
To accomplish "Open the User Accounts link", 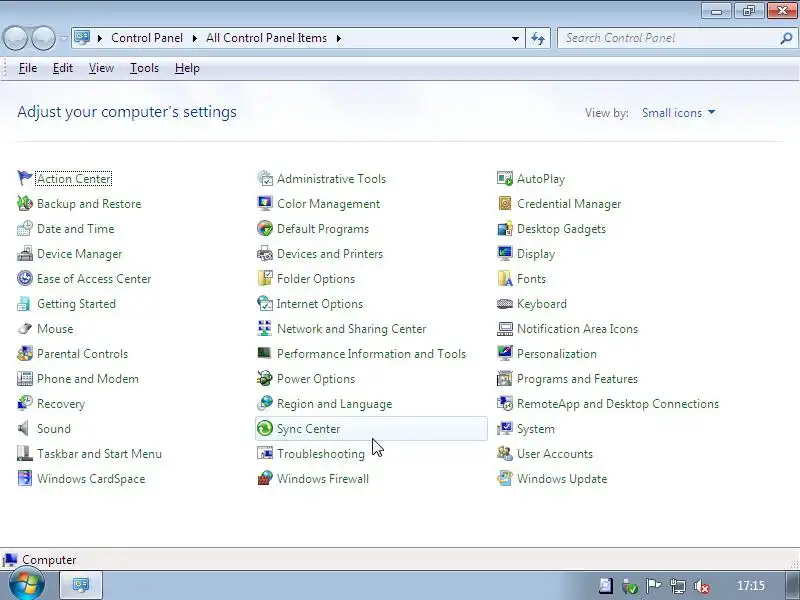I will tap(555, 454).
